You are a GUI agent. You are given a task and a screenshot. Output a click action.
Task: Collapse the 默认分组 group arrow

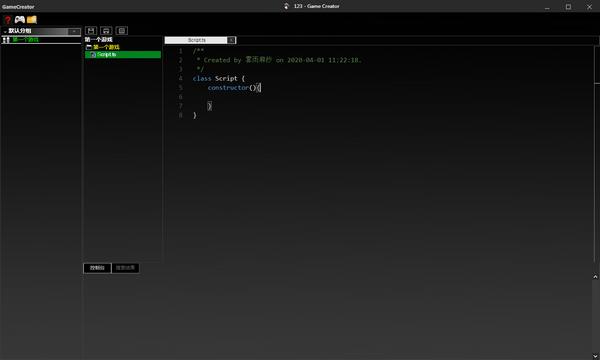pos(5,31)
